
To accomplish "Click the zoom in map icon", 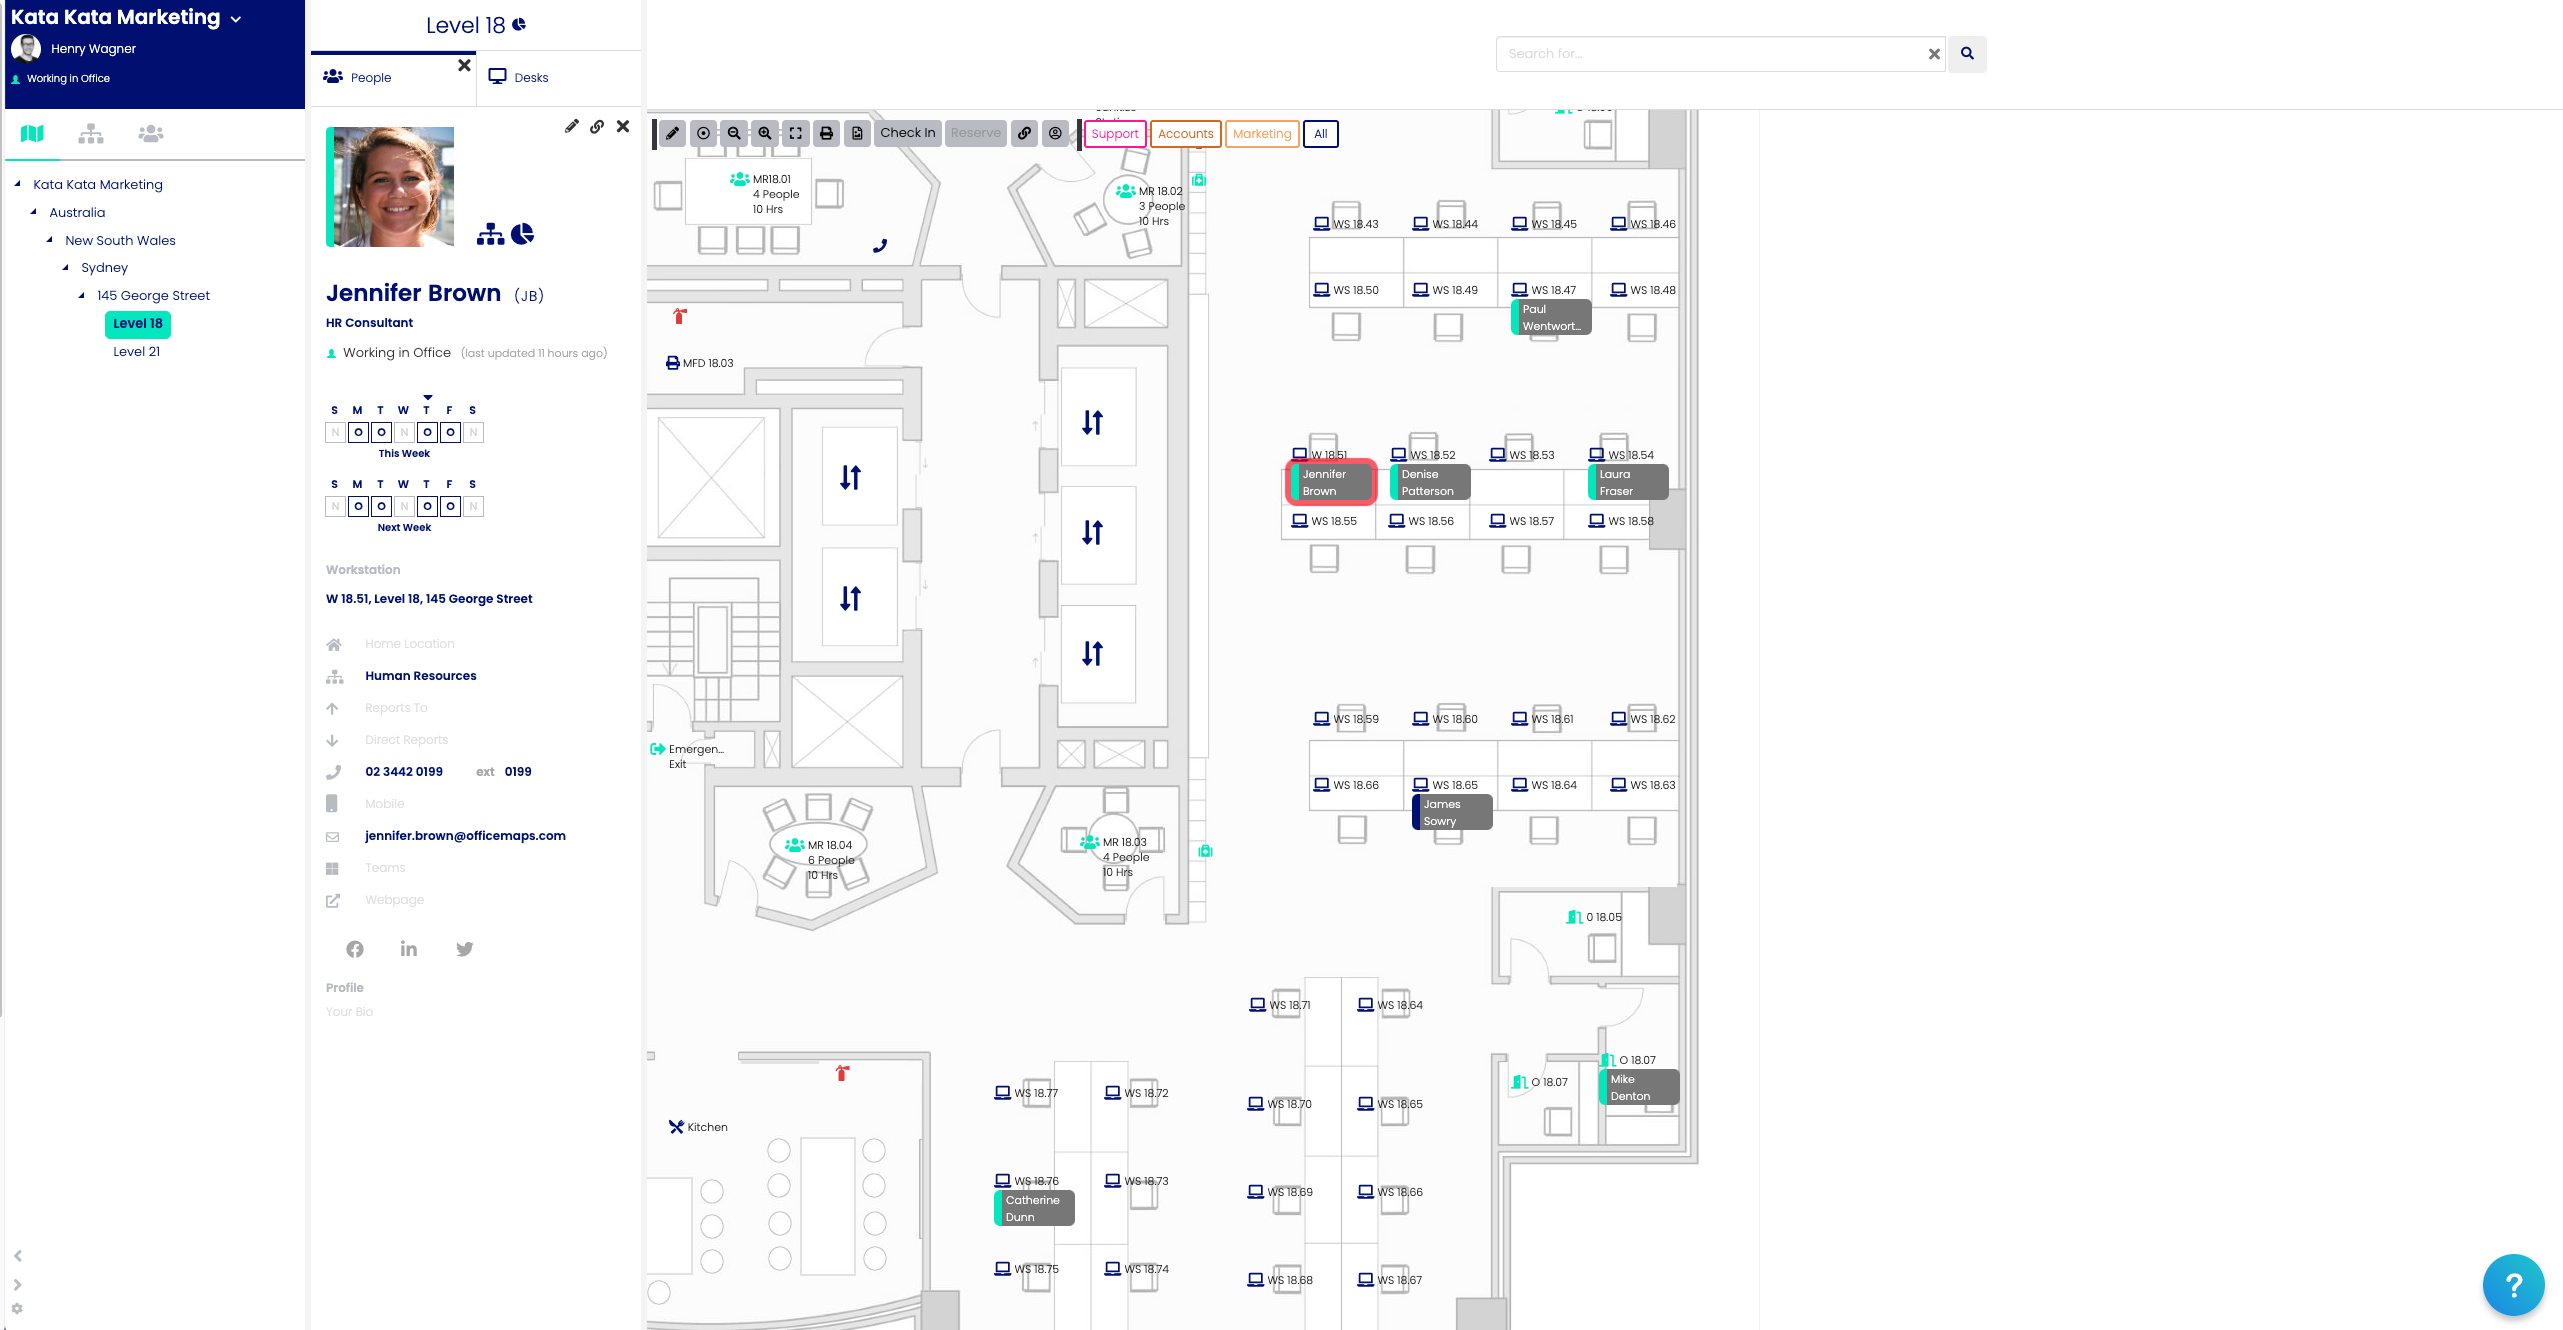I will coord(765,133).
